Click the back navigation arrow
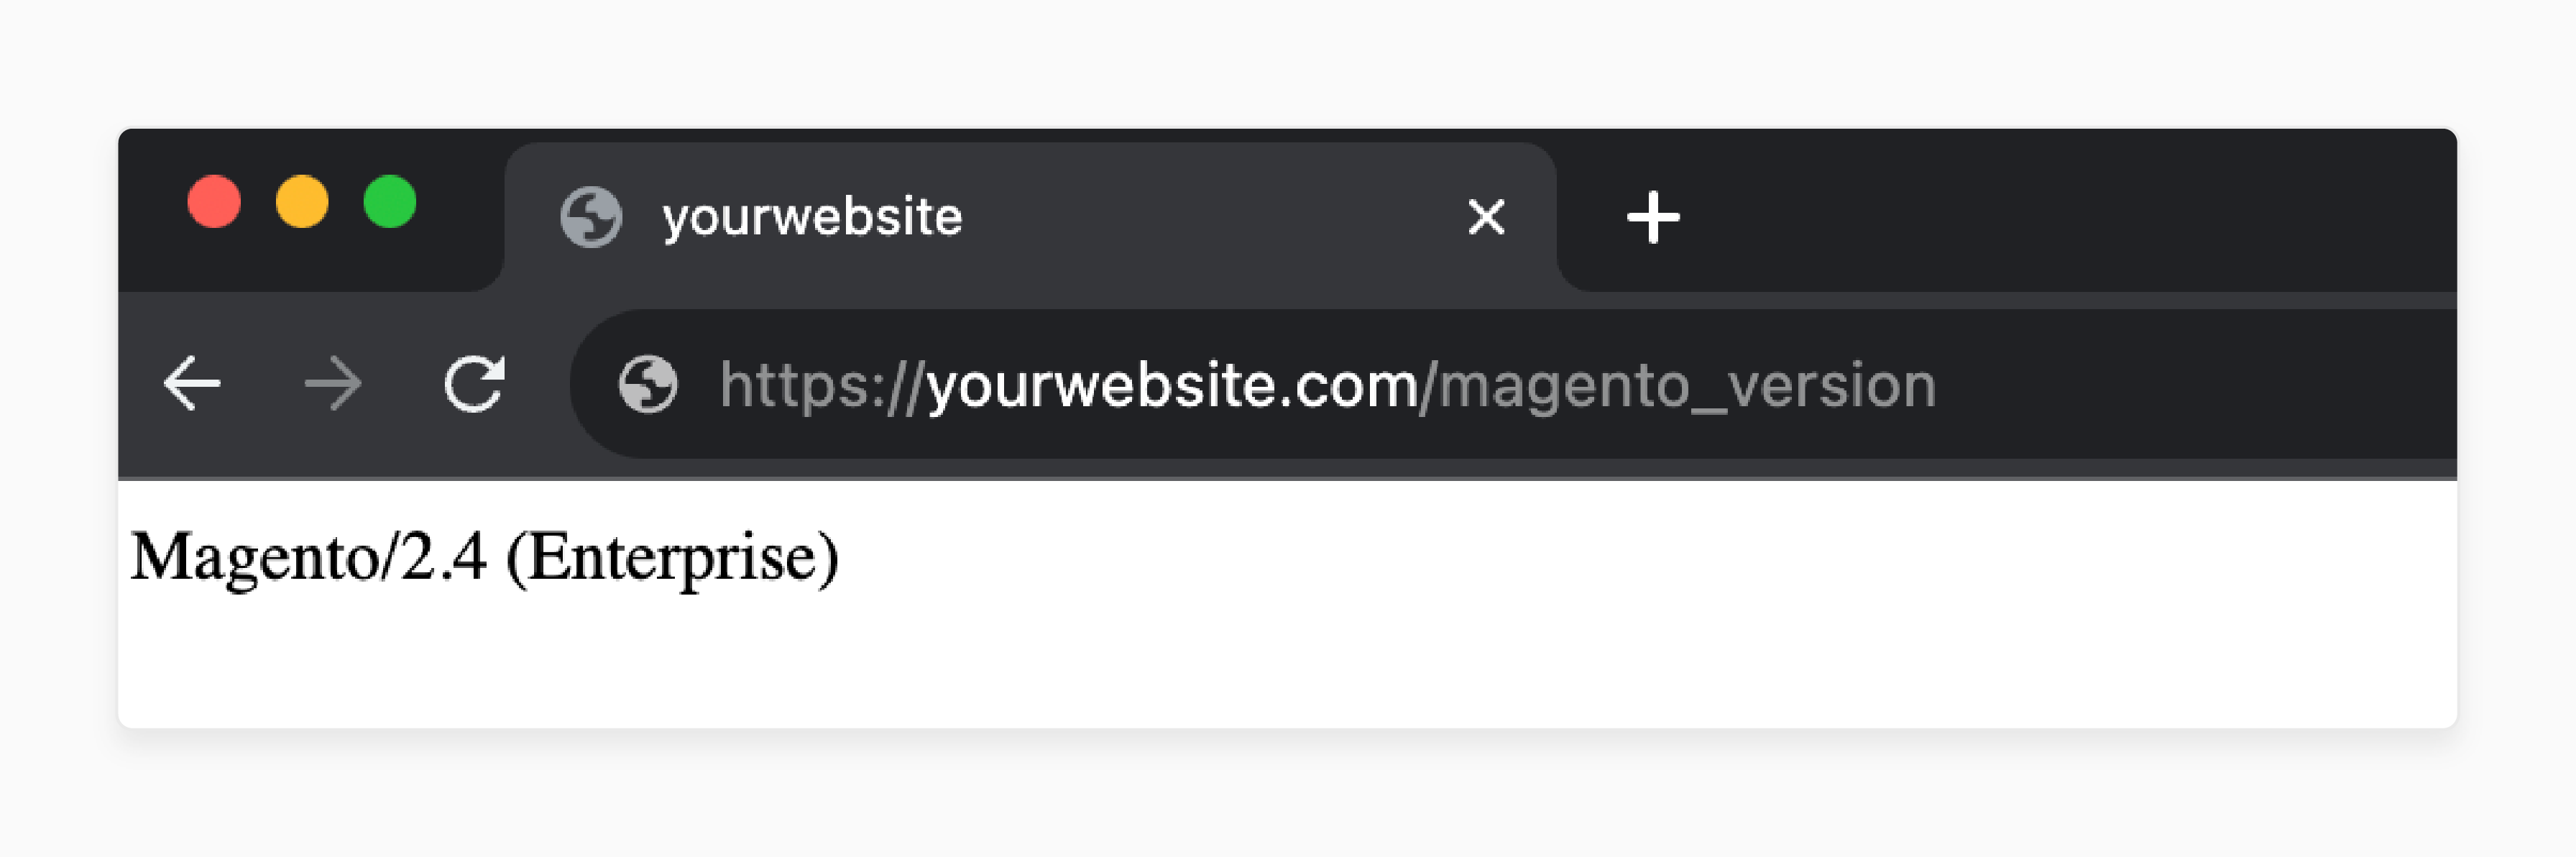 (x=193, y=385)
